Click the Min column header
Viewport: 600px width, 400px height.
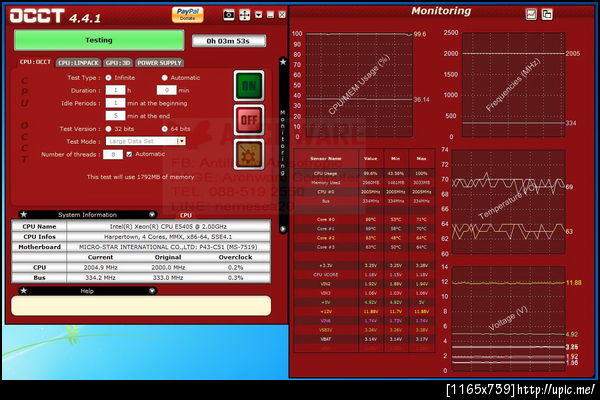tap(396, 158)
